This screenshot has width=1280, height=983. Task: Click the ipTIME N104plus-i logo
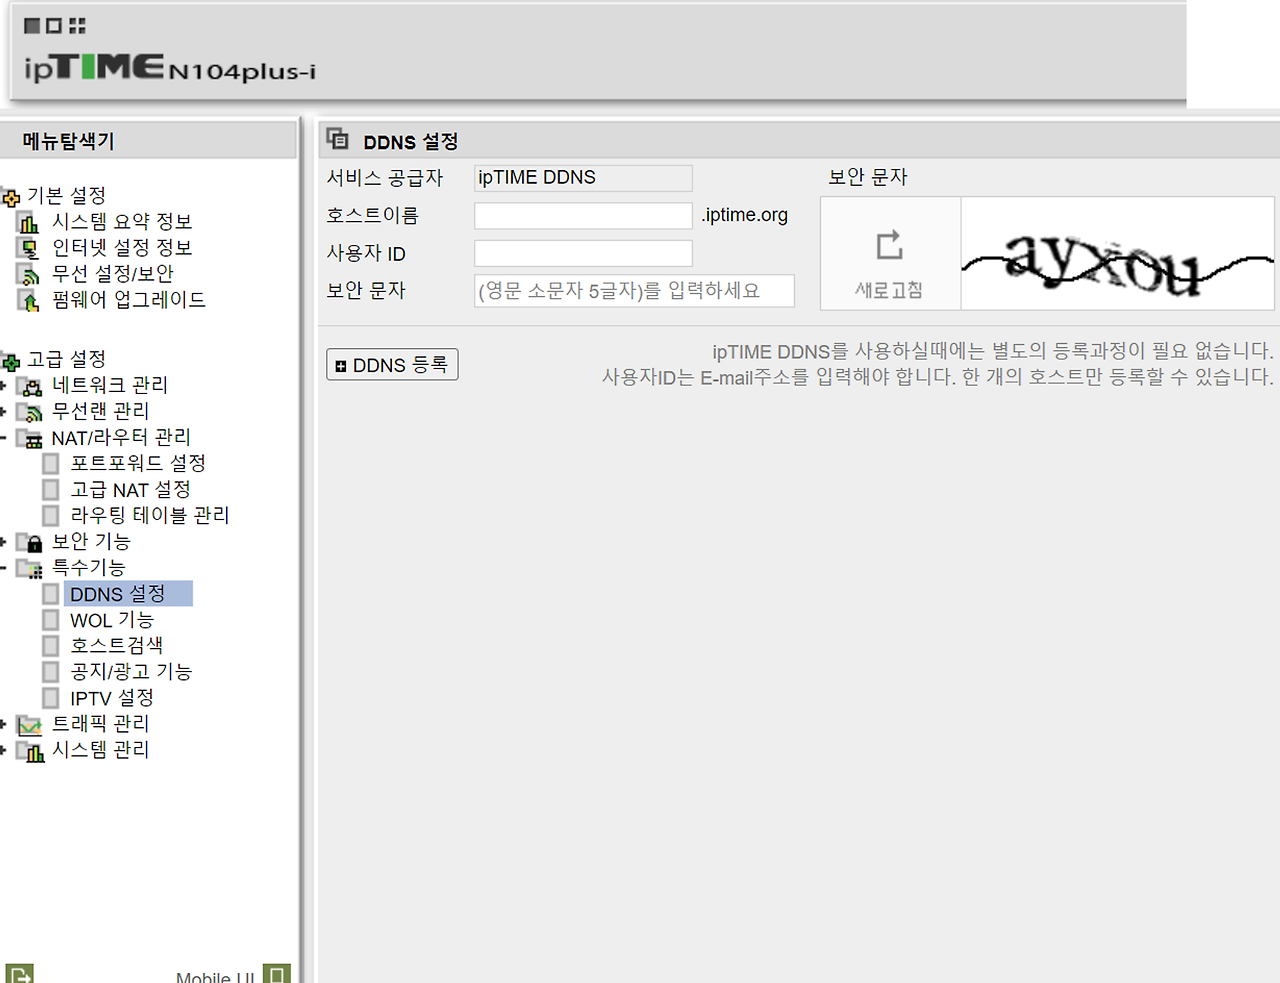(170, 67)
